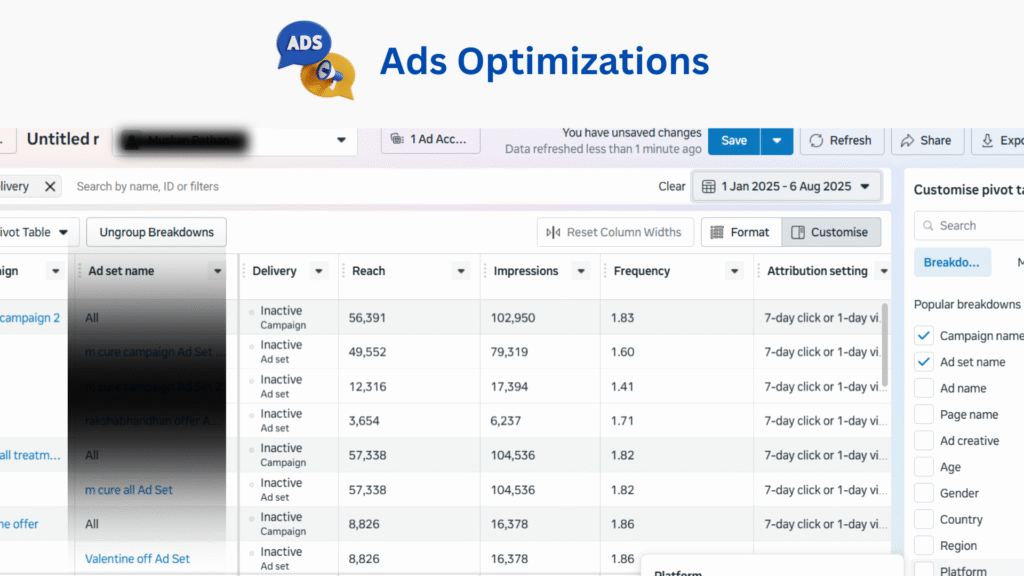Uncheck the Campaign name breakdown
Image resolution: width=1024 pixels, height=576 pixels.
[x=924, y=336]
